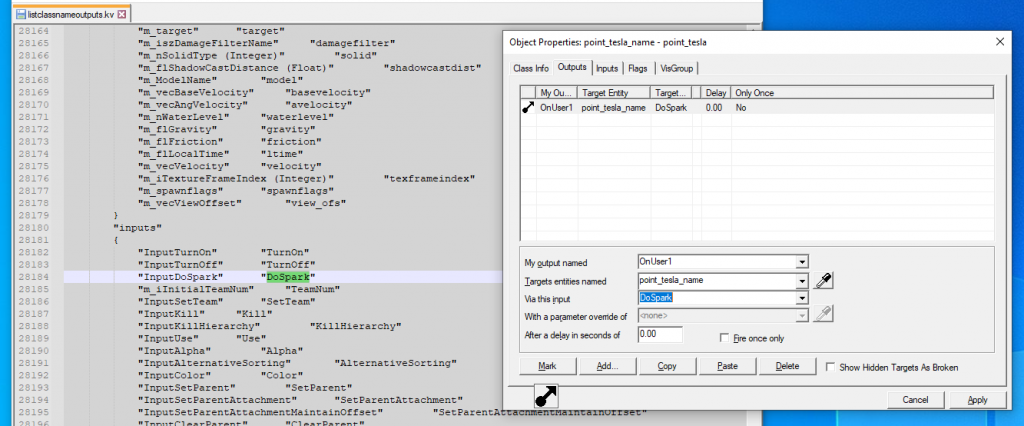
Task: Open the My output named dropdown arrow
Action: pyautogui.click(x=802, y=262)
